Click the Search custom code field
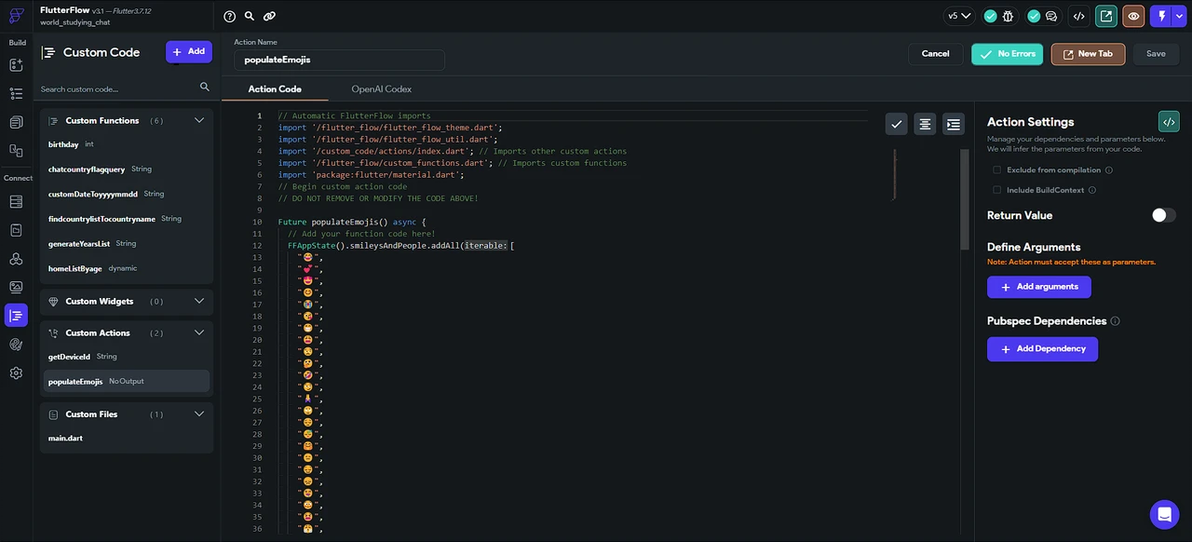 (118, 89)
